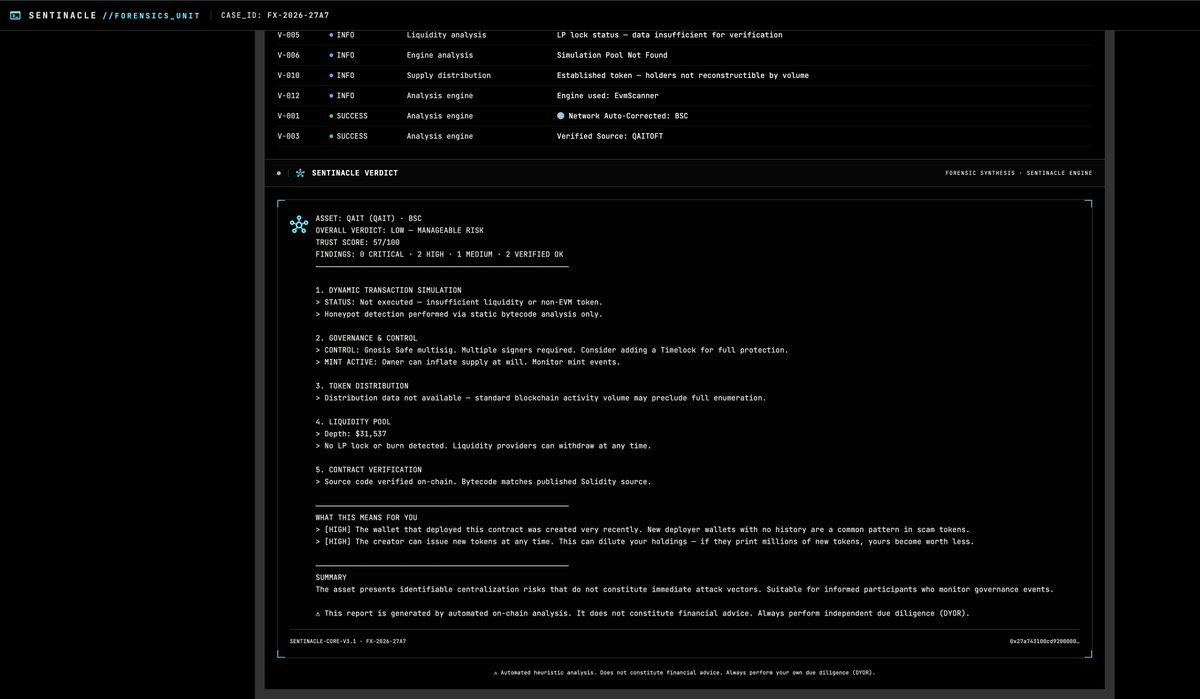This screenshot has width=1200, height=699.
Task: Click the FINDINGS summary line
Action: tap(439, 254)
